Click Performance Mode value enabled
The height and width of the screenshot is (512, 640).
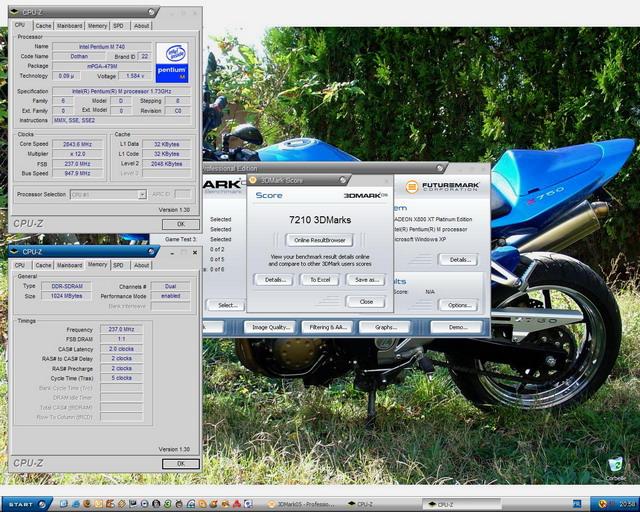pos(171,296)
